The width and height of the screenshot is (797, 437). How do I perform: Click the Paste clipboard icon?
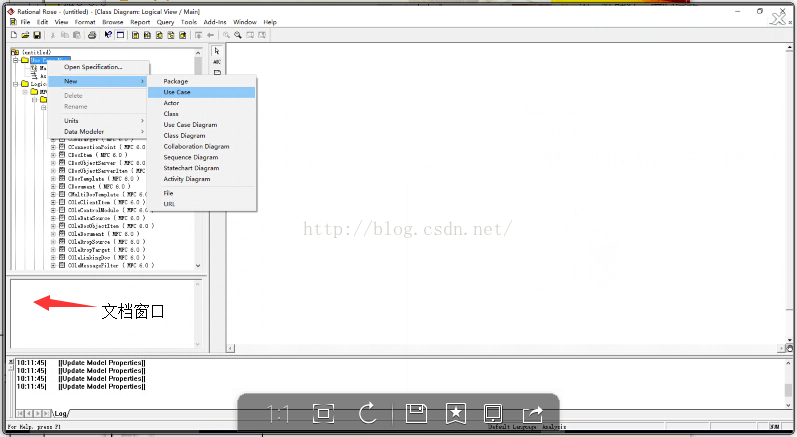click(x=76, y=35)
